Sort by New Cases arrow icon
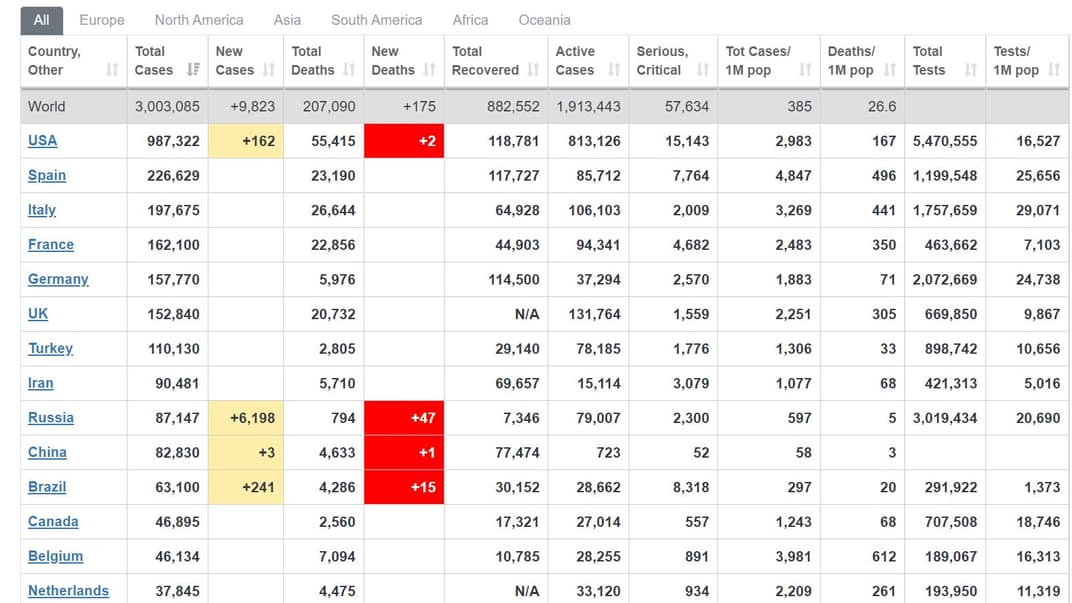 (269, 70)
